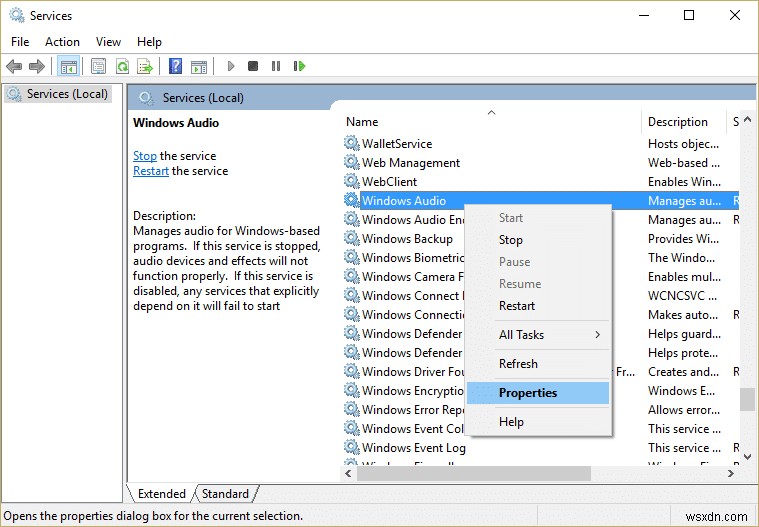This screenshot has height=527, width=759.
Task: Click the Web Management gear icon
Action: [x=351, y=162]
